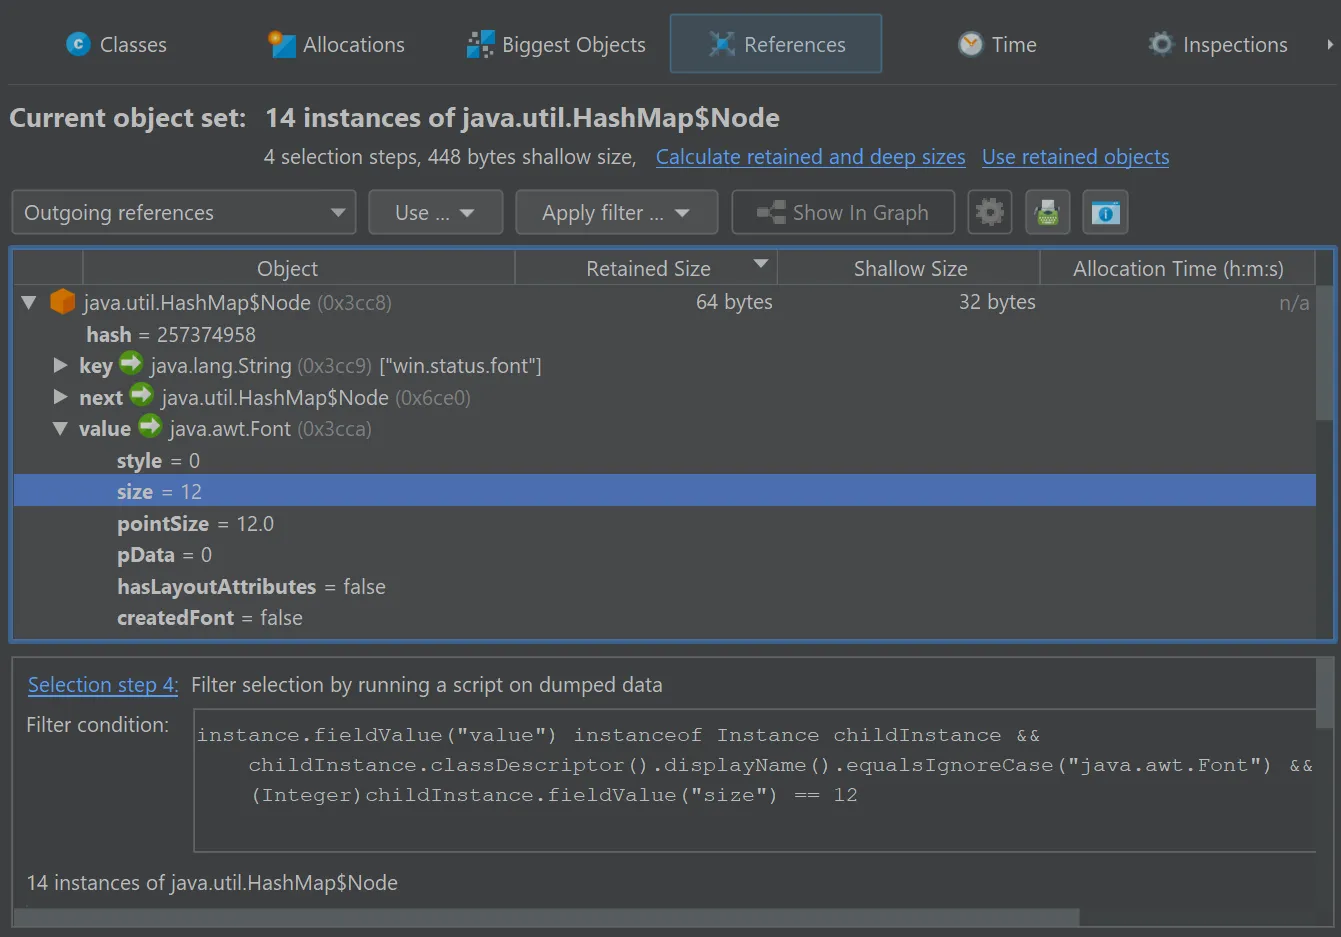Click the 64 bytes retained size cell

[x=734, y=302]
